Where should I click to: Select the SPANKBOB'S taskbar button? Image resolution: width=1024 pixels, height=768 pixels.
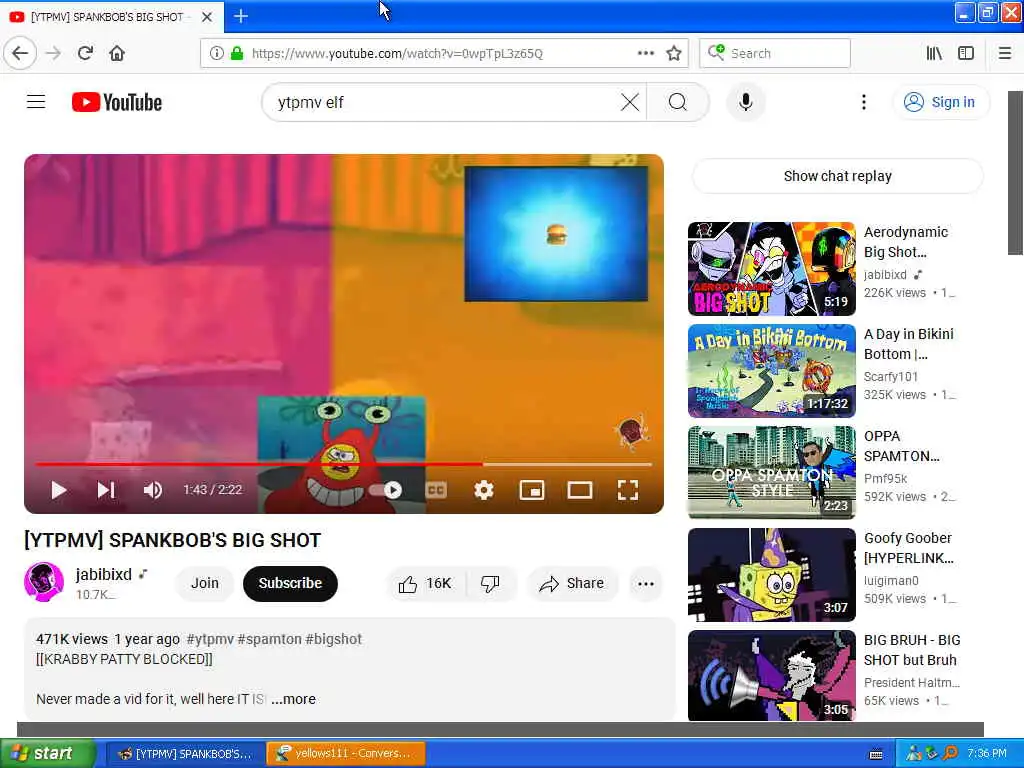coord(185,753)
